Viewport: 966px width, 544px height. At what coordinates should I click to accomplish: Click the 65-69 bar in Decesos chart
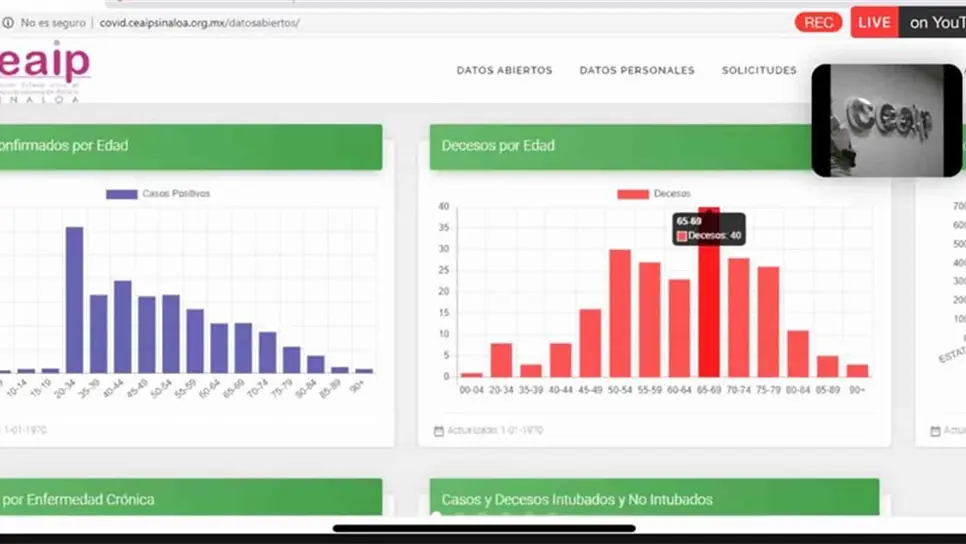pyautogui.click(x=708, y=292)
